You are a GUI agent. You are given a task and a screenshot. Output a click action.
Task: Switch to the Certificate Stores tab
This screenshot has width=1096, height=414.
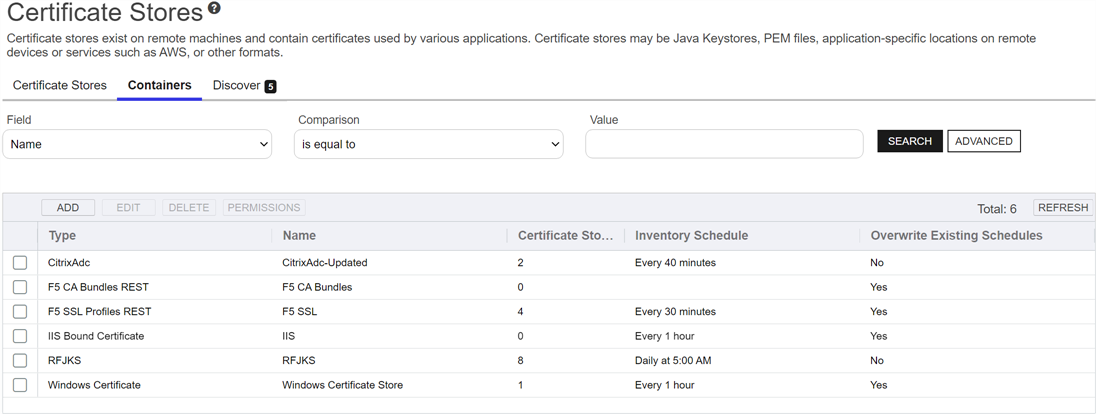coord(60,85)
